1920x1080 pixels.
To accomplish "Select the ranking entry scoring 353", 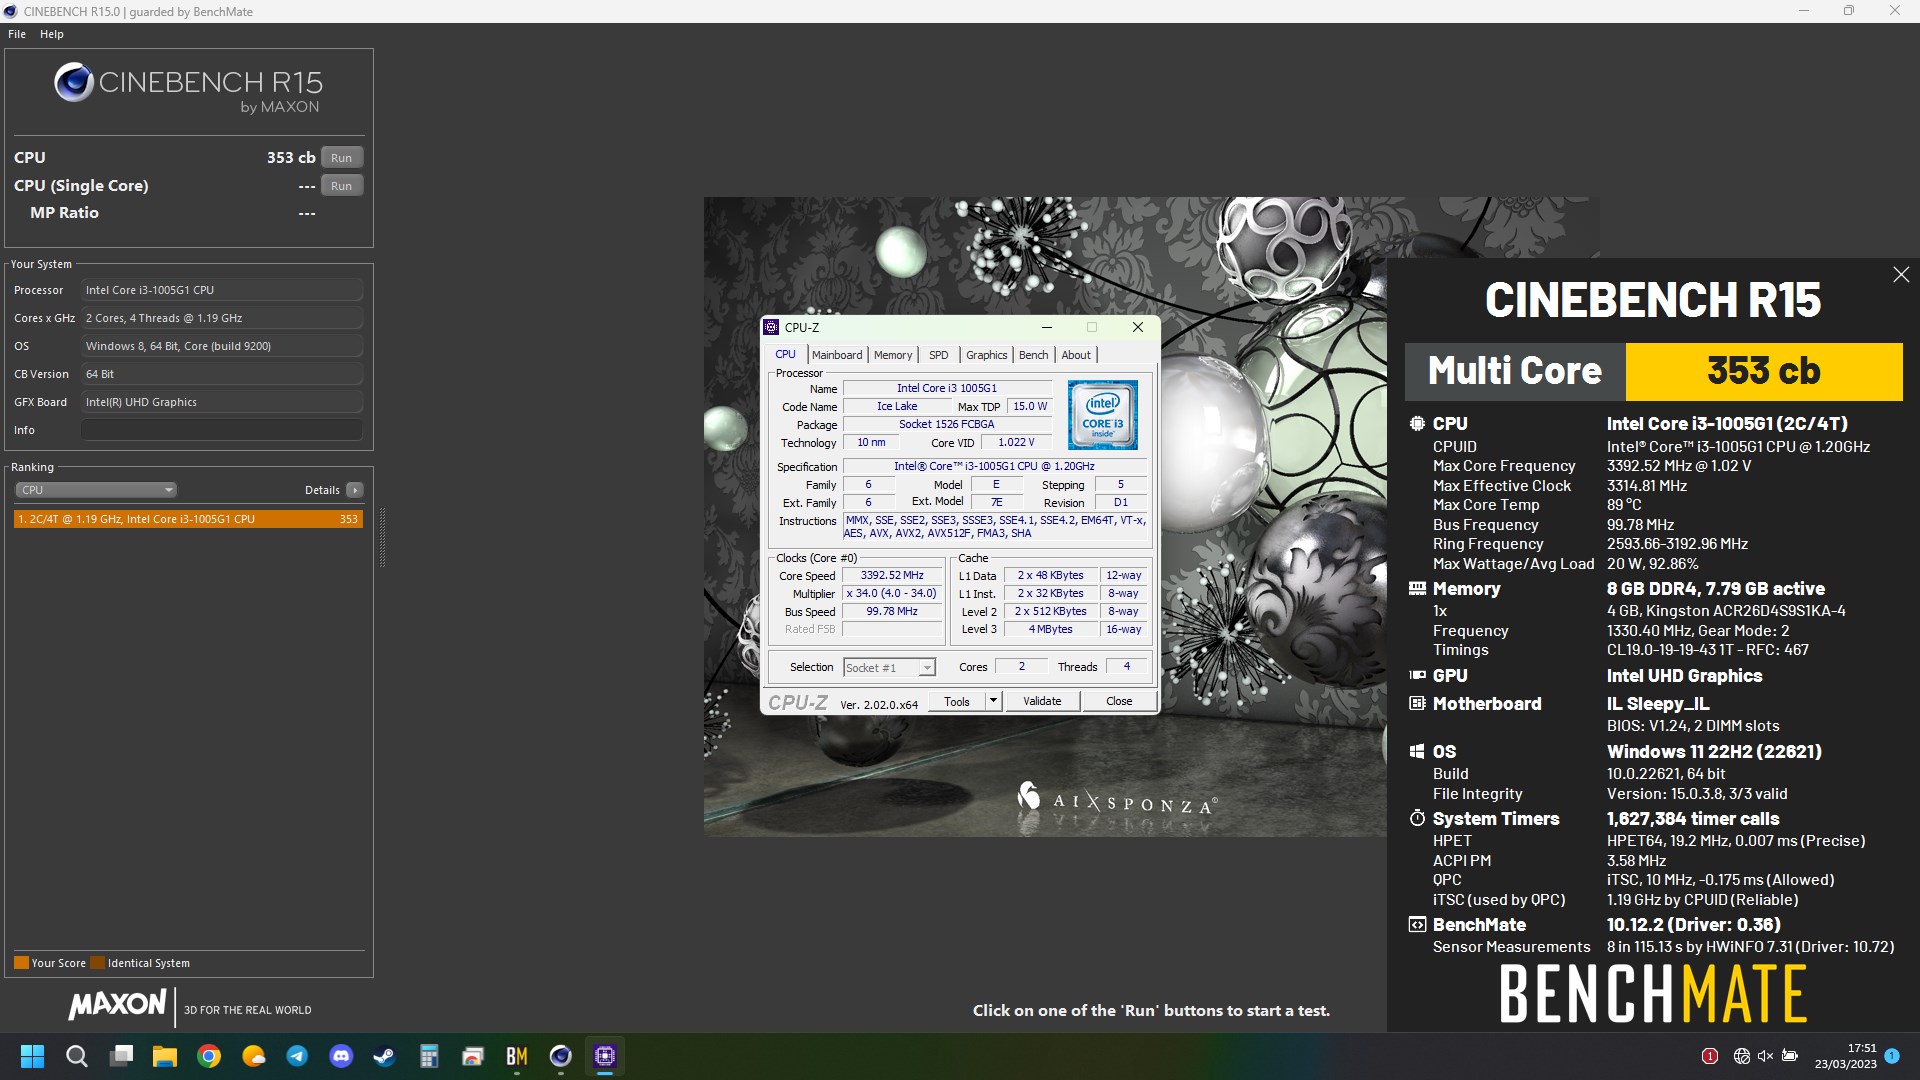I will coord(188,519).
